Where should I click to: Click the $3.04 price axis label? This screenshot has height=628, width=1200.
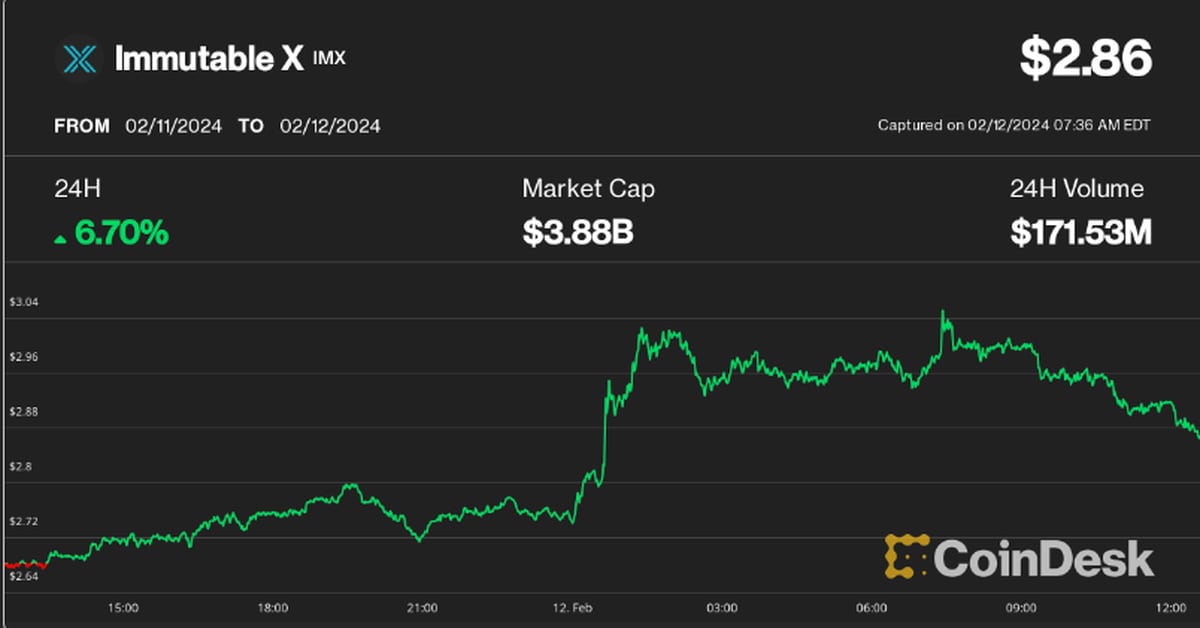coord(23,301)
